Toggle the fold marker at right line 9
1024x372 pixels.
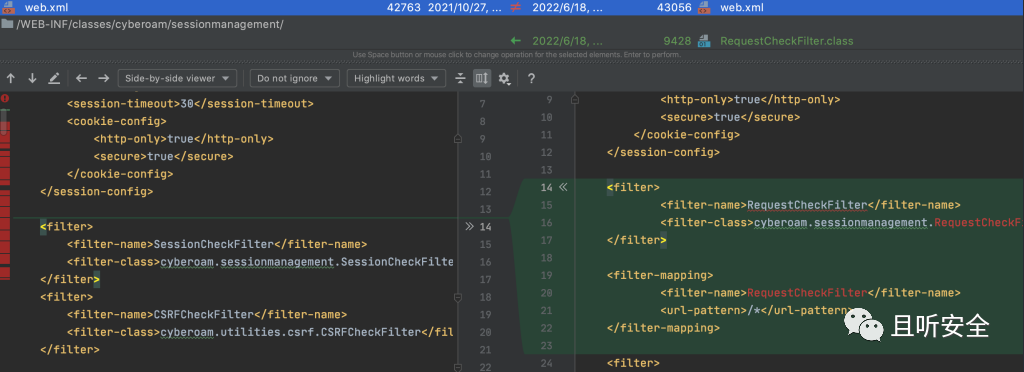(575, 100)
